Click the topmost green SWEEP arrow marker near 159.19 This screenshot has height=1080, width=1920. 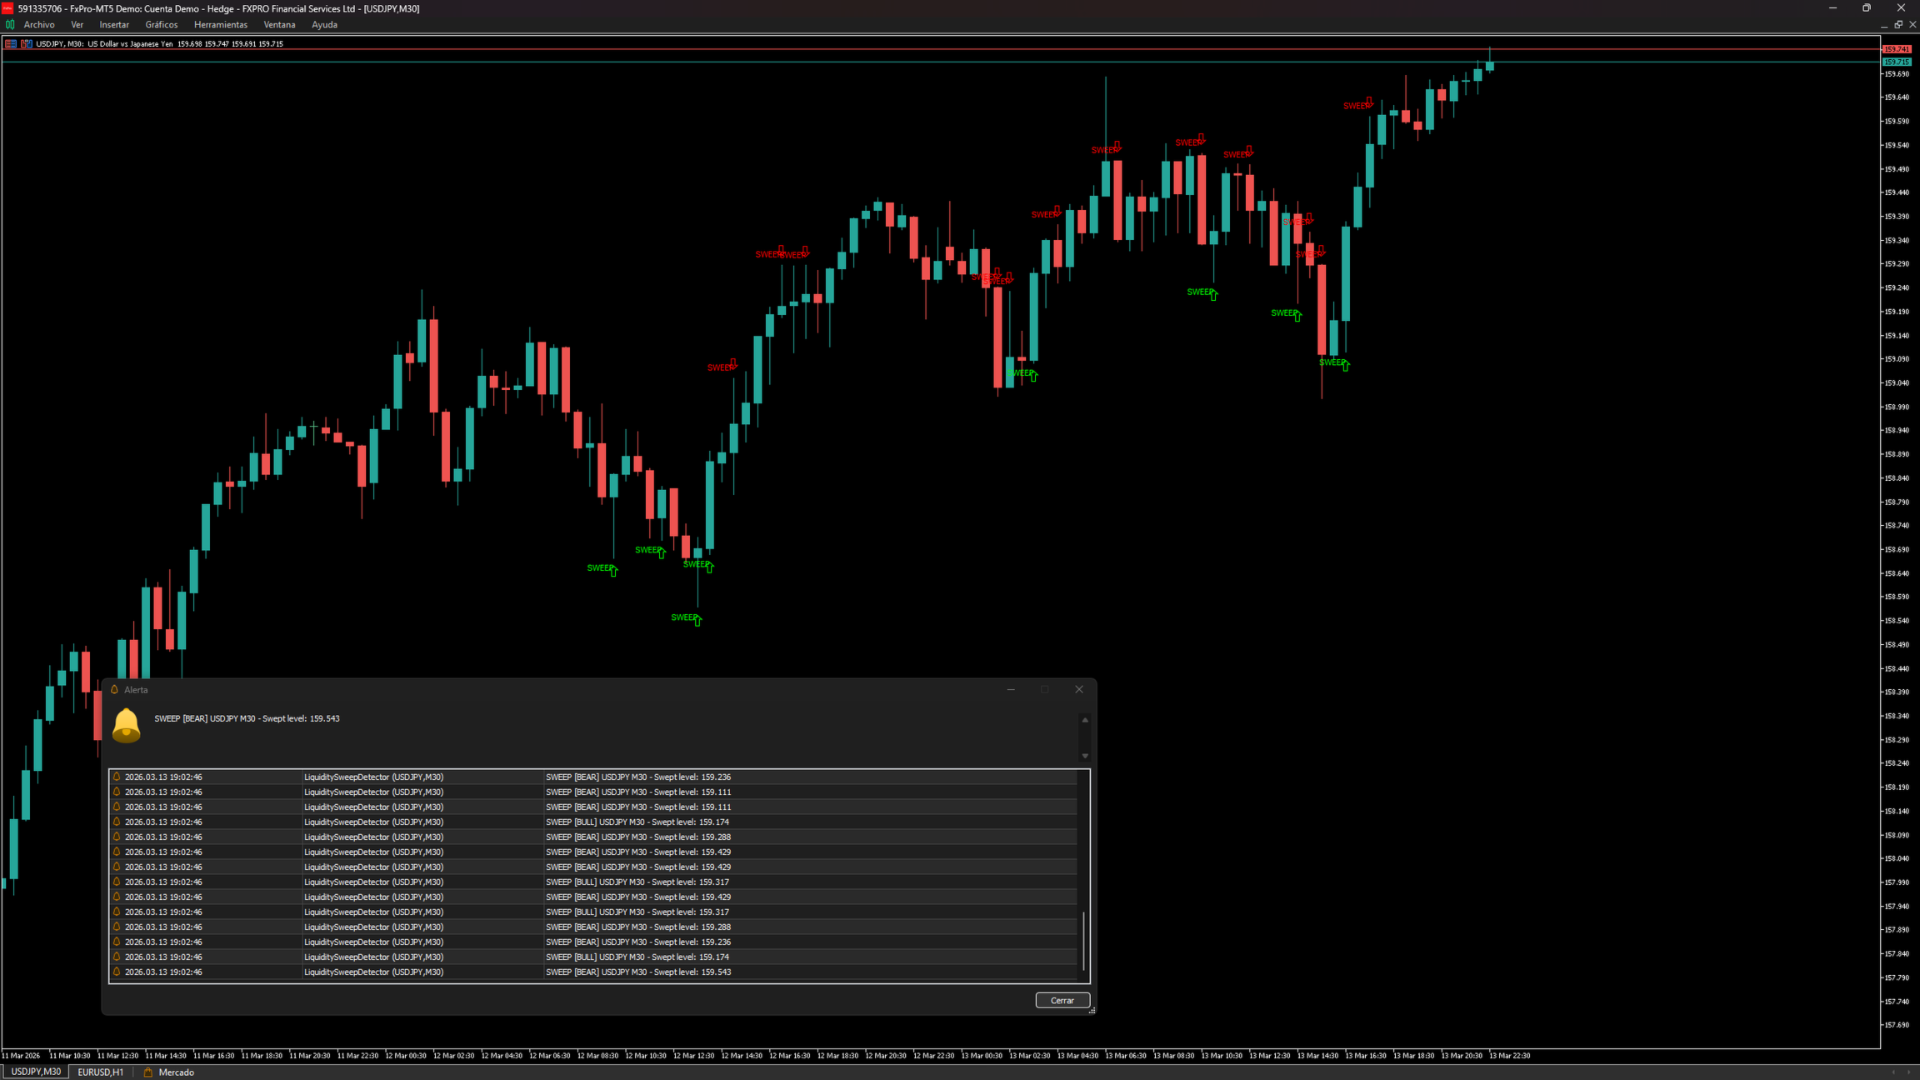pyautogui.click(x=1214, y=295)
